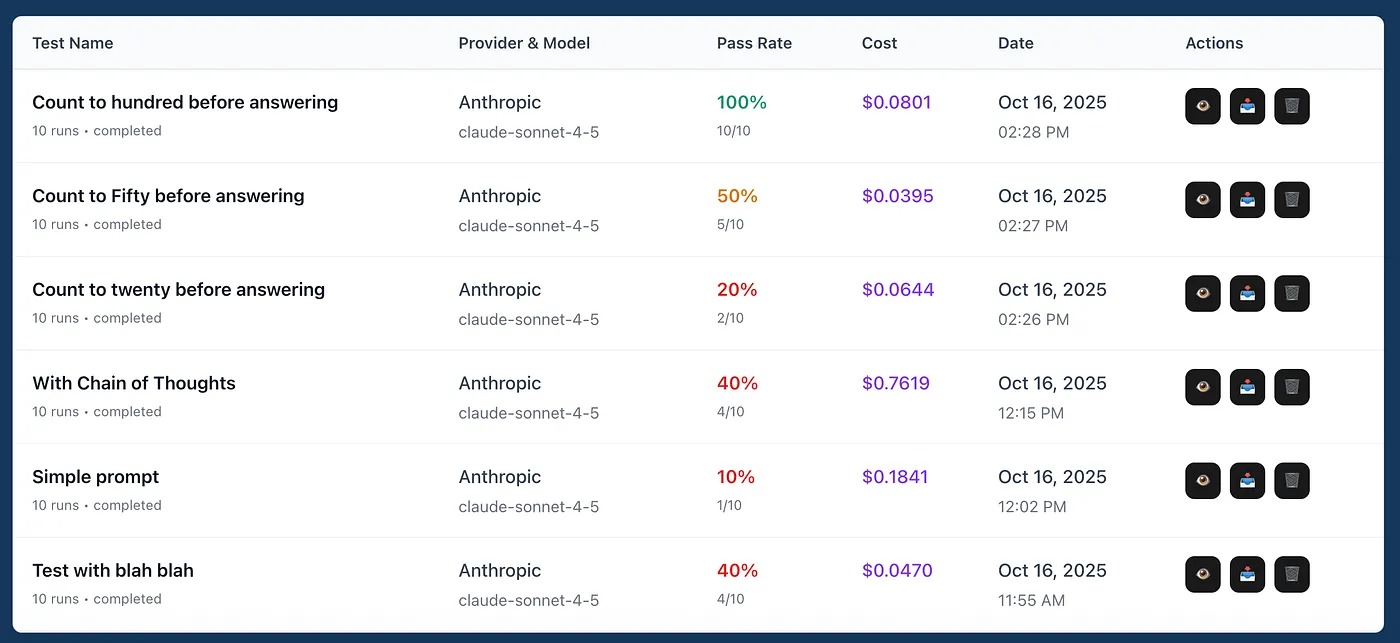The height and width of the screenshot is (643, 1400).
Task: View the "Count to hundred before answering" test results
Action: tap(1202, 106)
